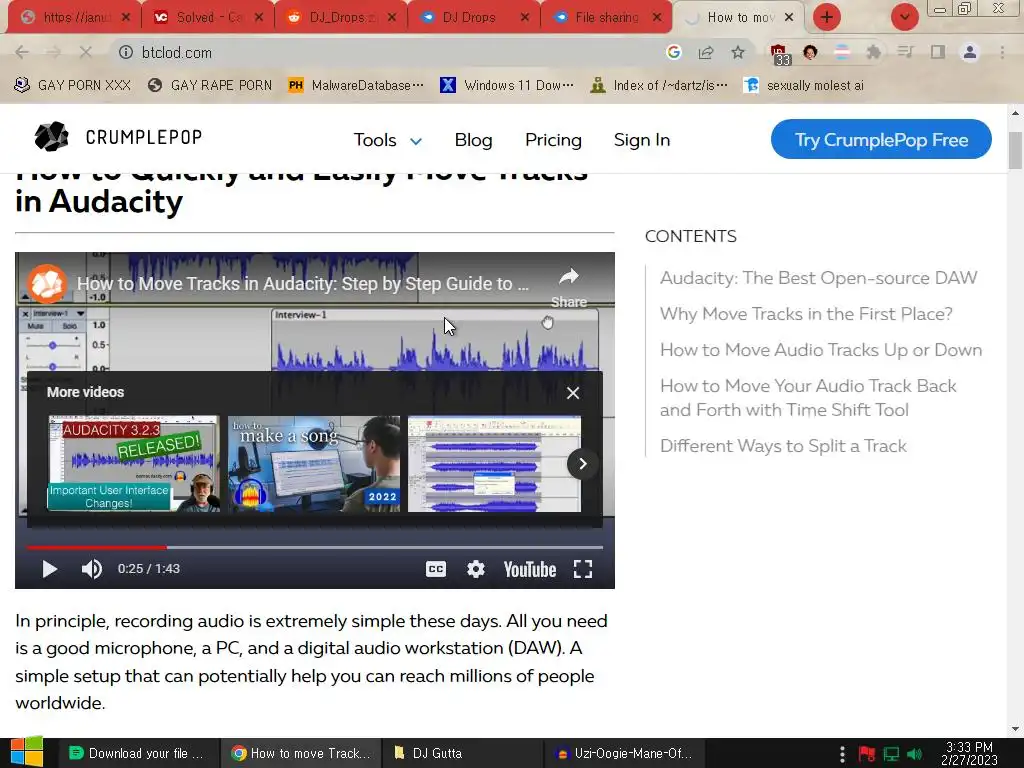The image size is (1024, 768).
Task: Open the extension with 33 badge
Action: click(779, 54)
